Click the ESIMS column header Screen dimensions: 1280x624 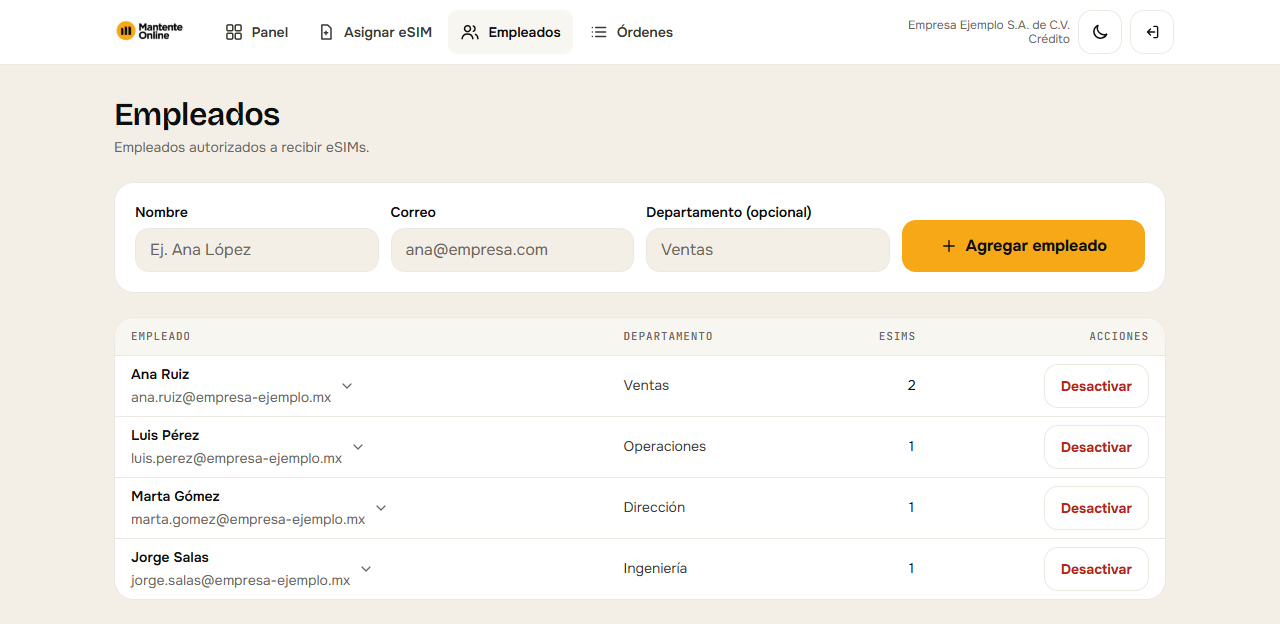click(897, 336)
